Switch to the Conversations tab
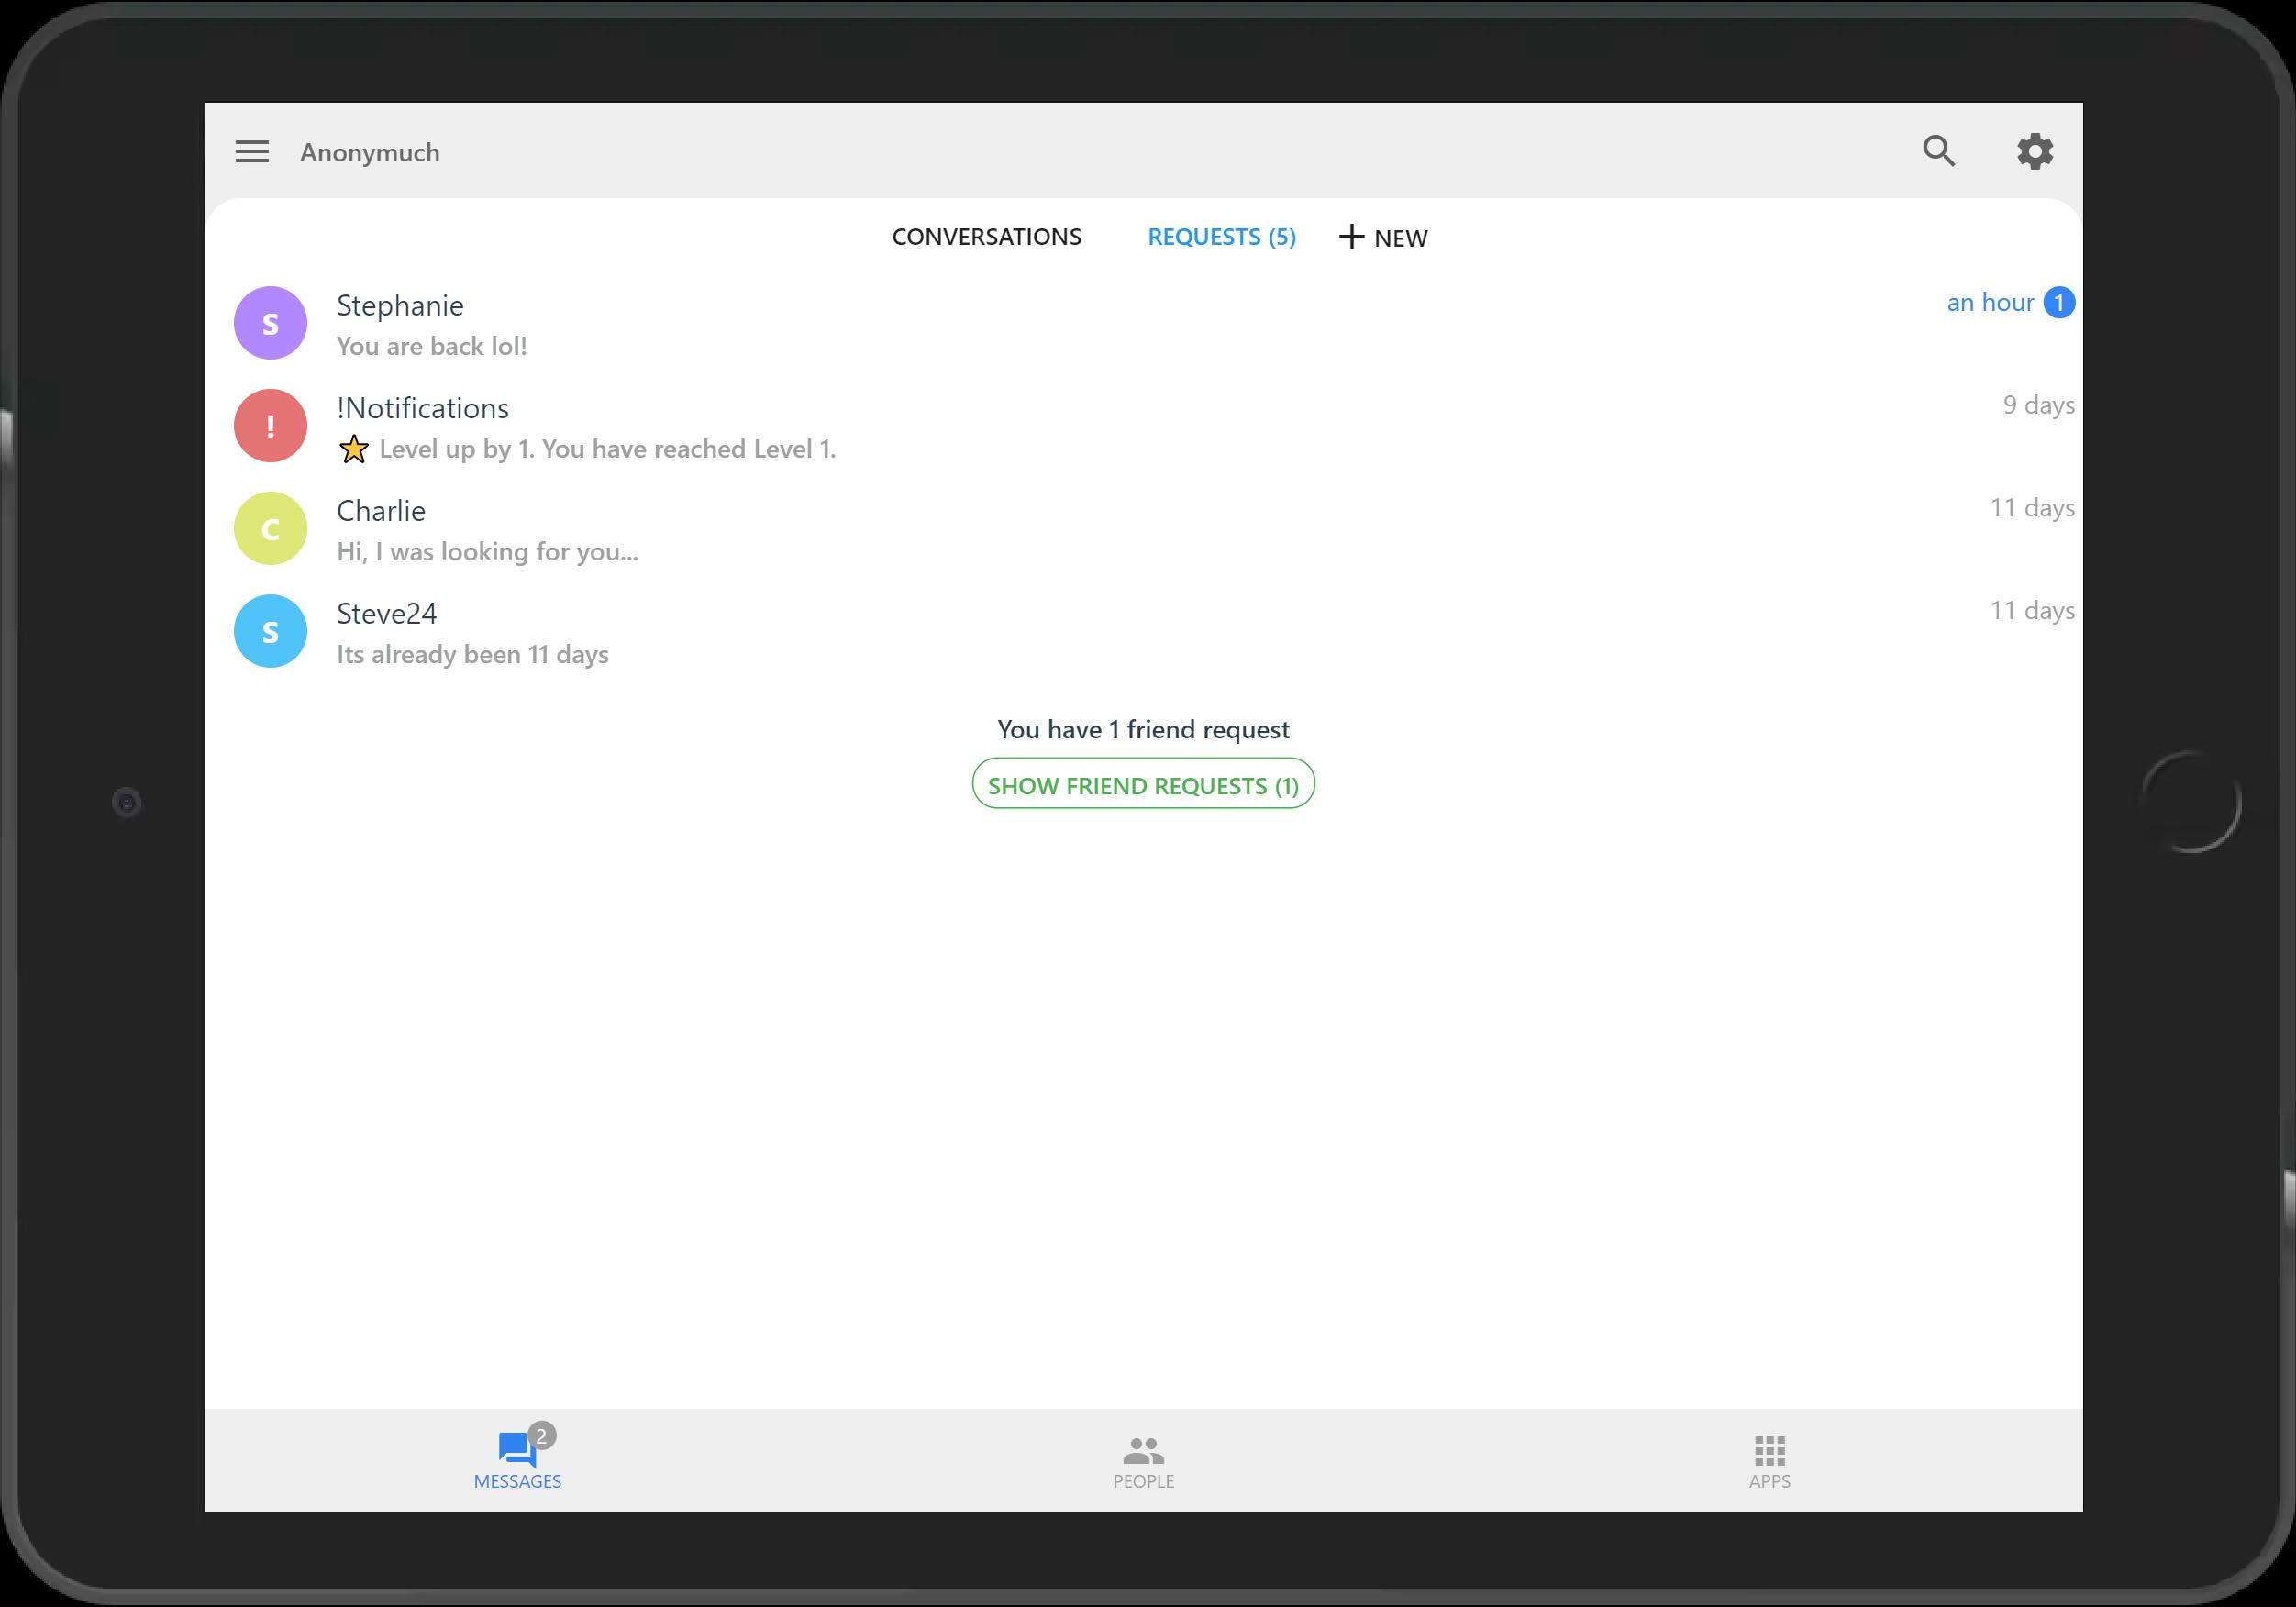This screenshot has height=1607, width=2296. [986, 237]
